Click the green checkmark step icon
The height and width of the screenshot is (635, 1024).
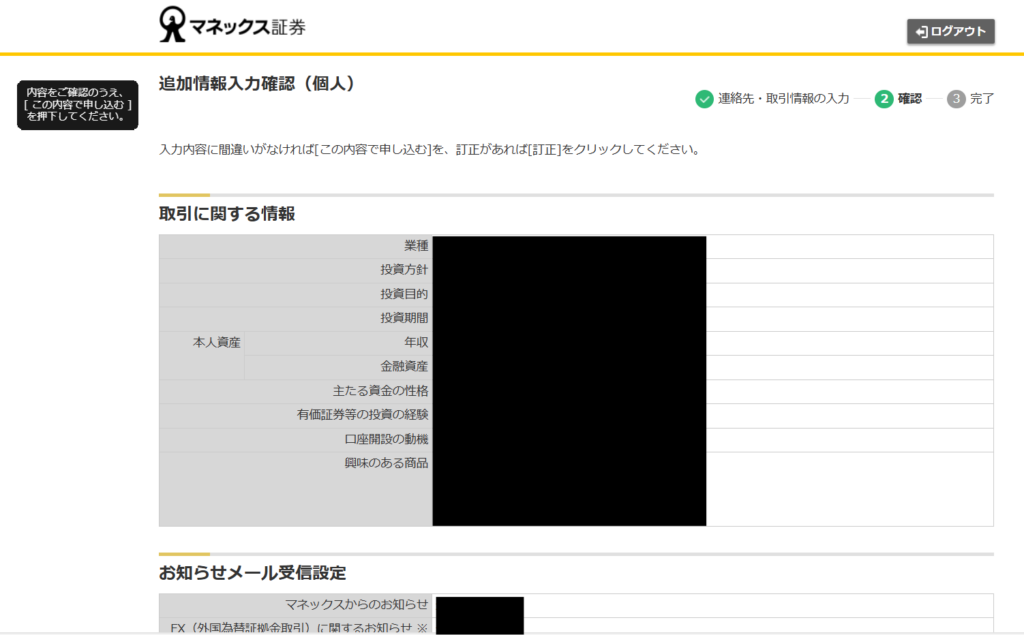[x=704, y=99]
